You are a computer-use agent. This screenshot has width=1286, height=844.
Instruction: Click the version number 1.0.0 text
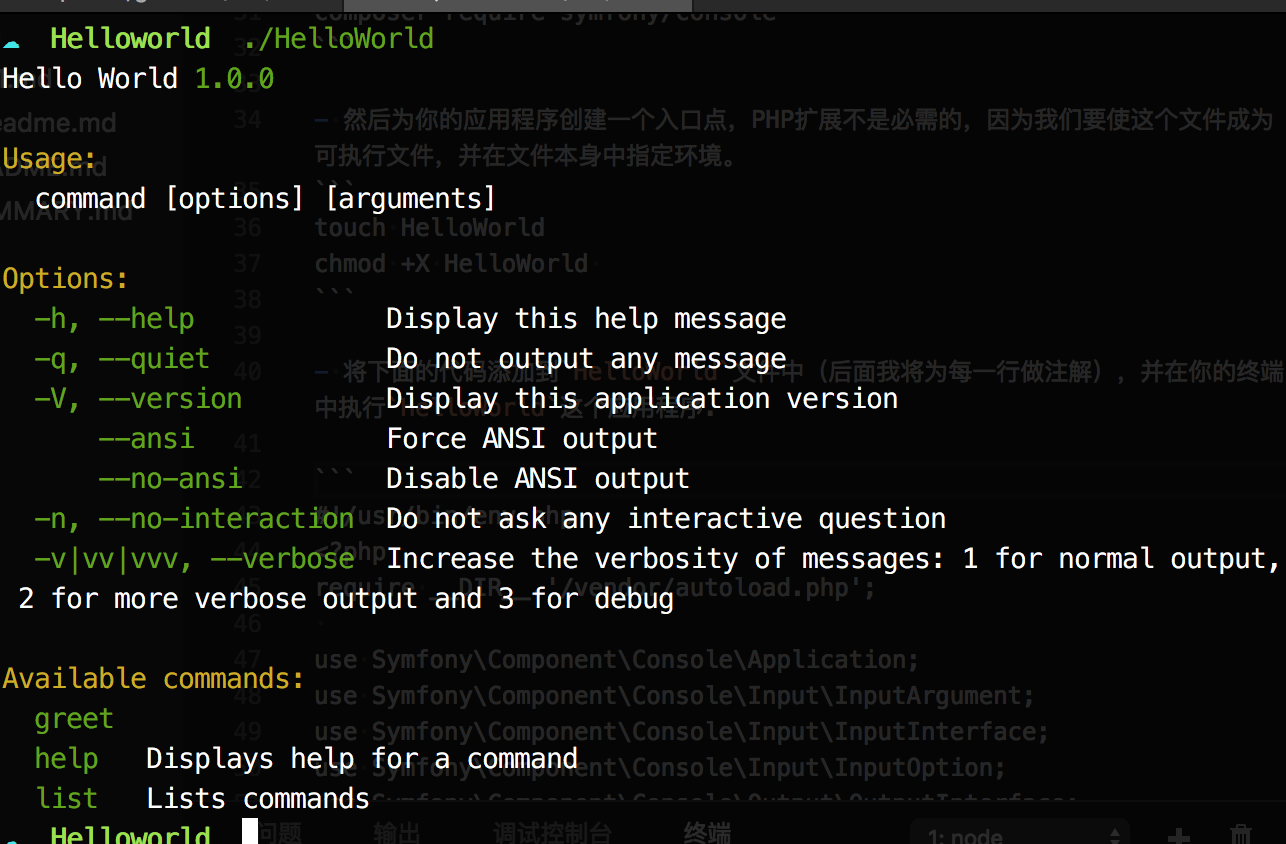[x=234, y=79]
